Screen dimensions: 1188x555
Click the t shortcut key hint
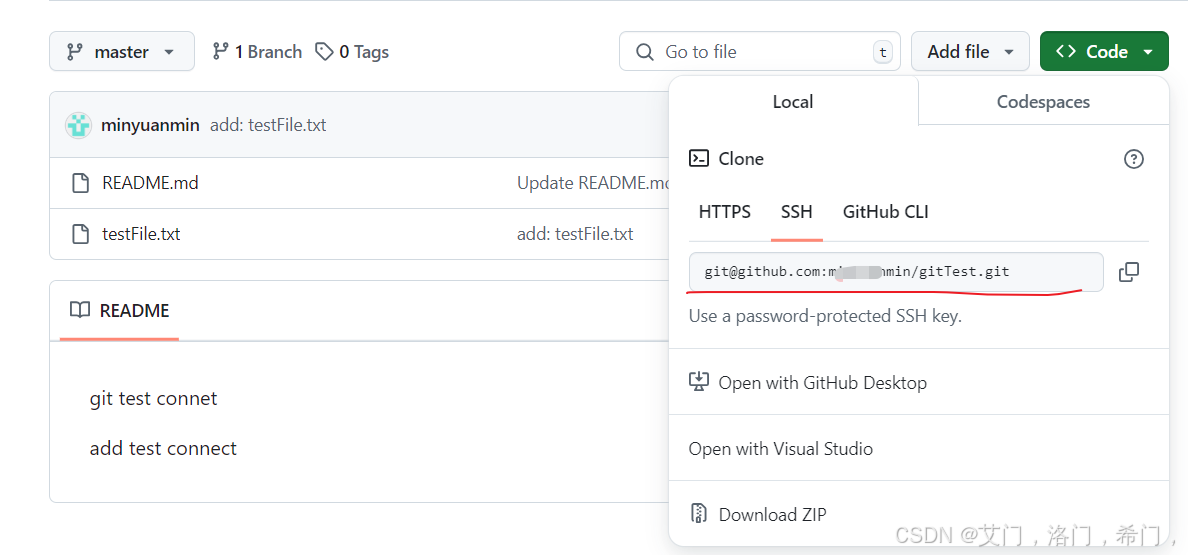tap(882, 52)
